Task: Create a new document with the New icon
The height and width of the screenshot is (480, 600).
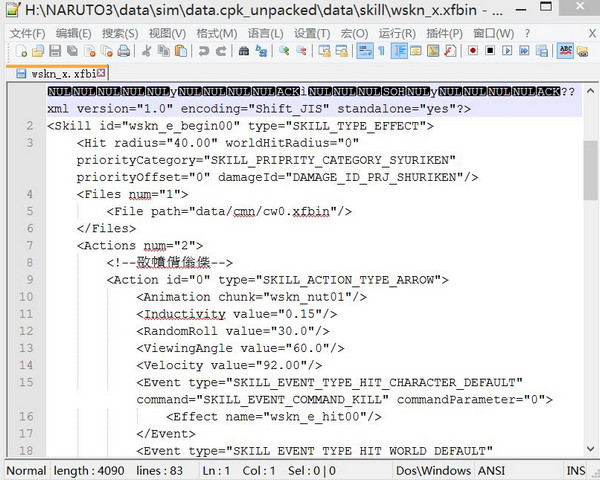Action: [21, 51]
